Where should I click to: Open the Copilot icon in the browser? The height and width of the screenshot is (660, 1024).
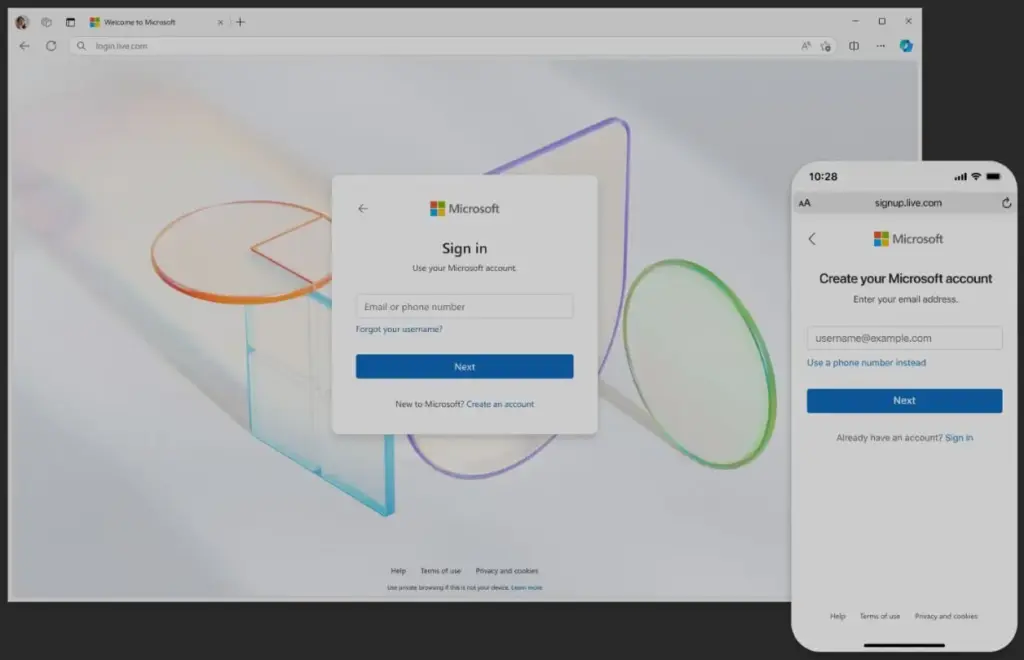point(906,46)
